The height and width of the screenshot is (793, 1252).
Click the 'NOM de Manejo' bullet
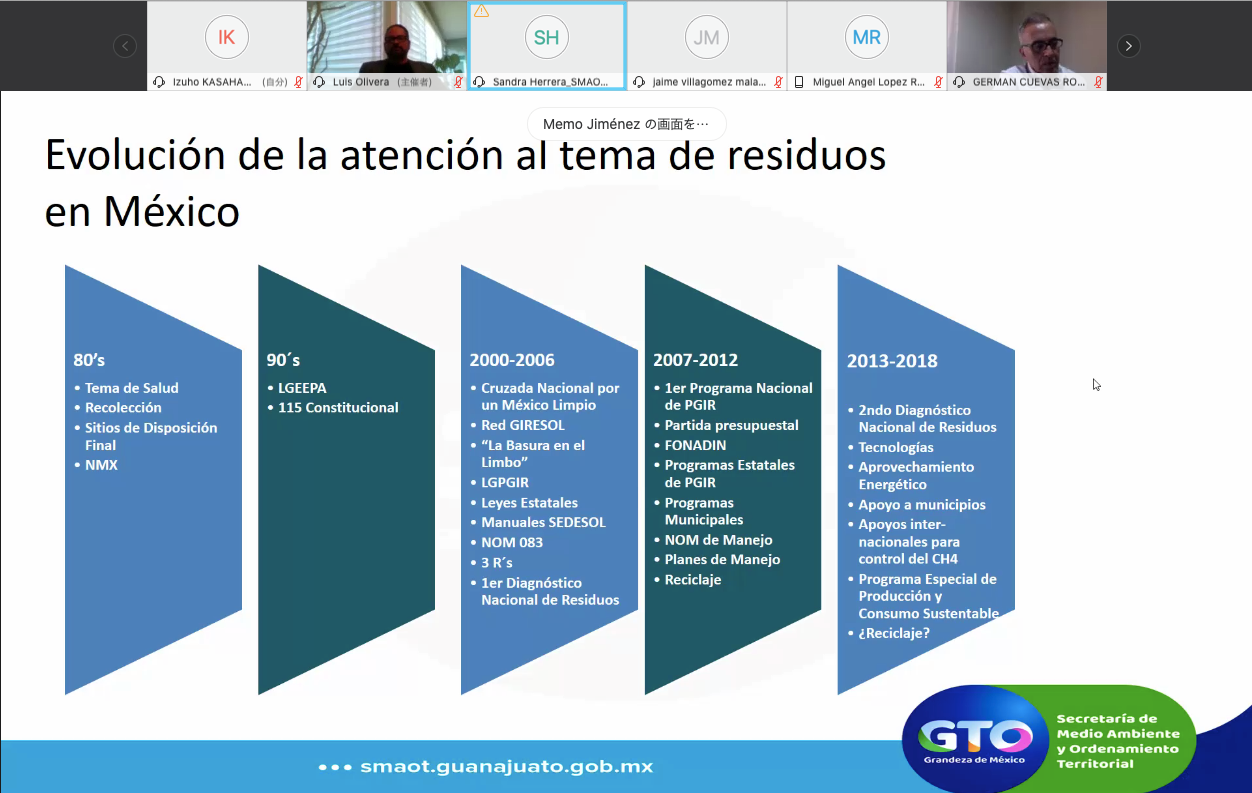point(719,540)
